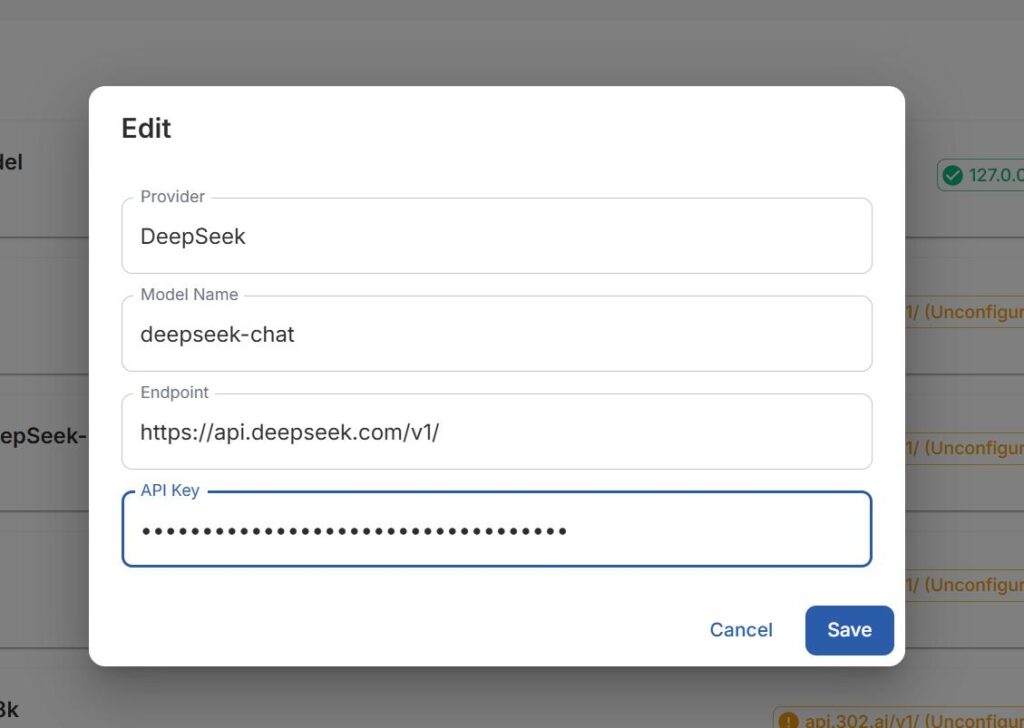The width and height of the screenshot is (1024, 728).
Task: Click the Edit dialog heading
Action: [x=146, y=128]
